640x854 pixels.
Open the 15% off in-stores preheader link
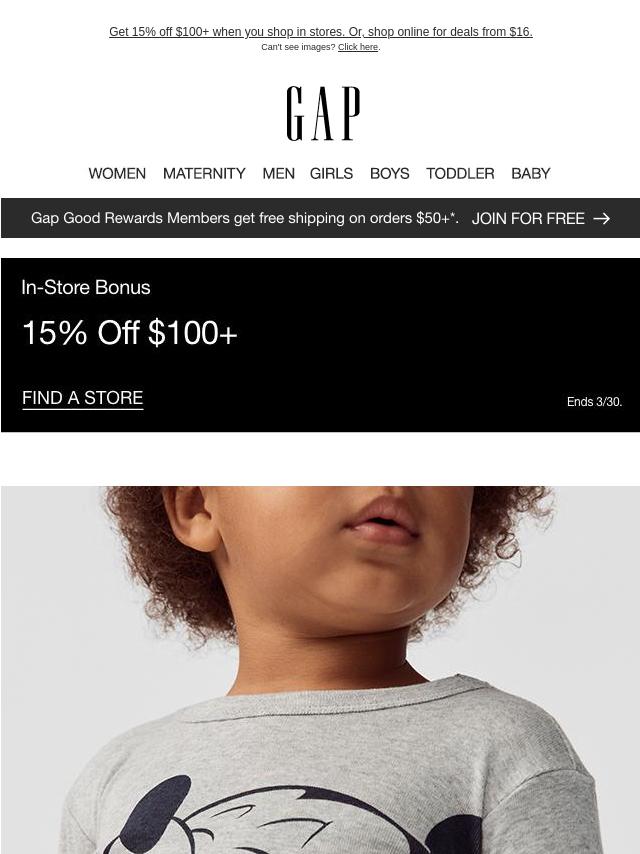click(320, 32)
